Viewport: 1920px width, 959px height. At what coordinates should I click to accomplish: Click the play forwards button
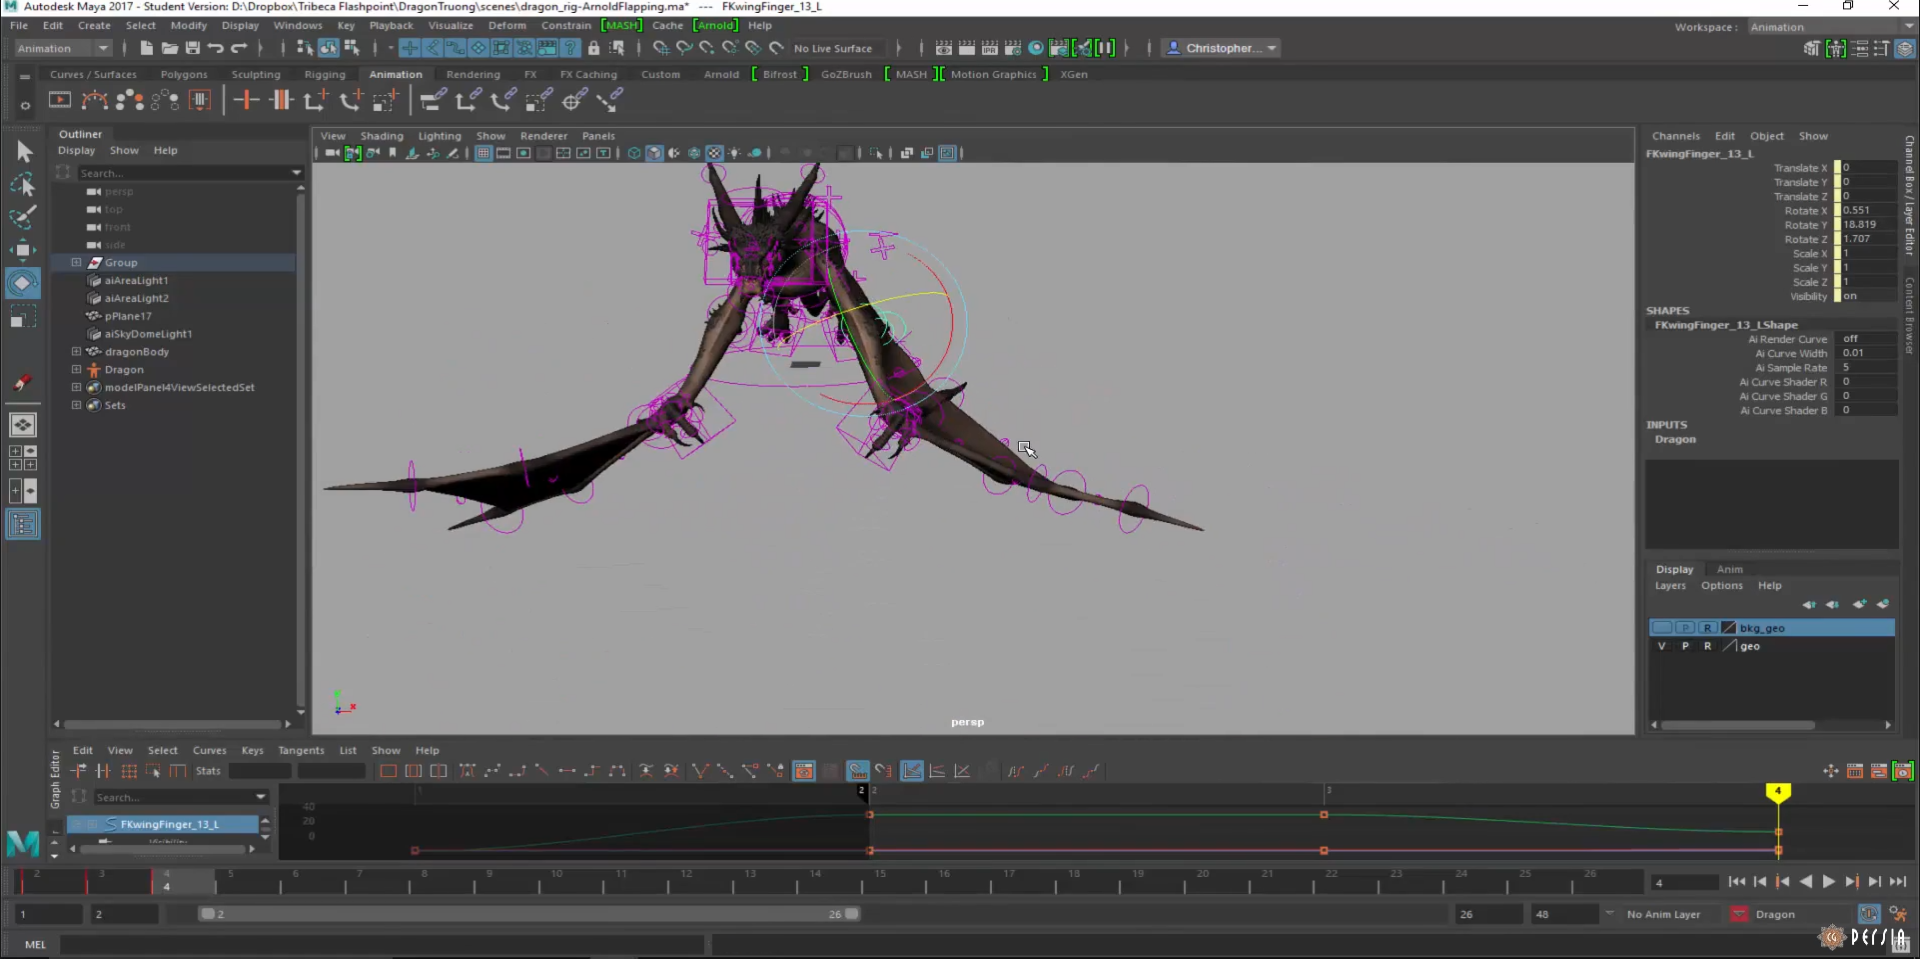(x=1828, y=881)
